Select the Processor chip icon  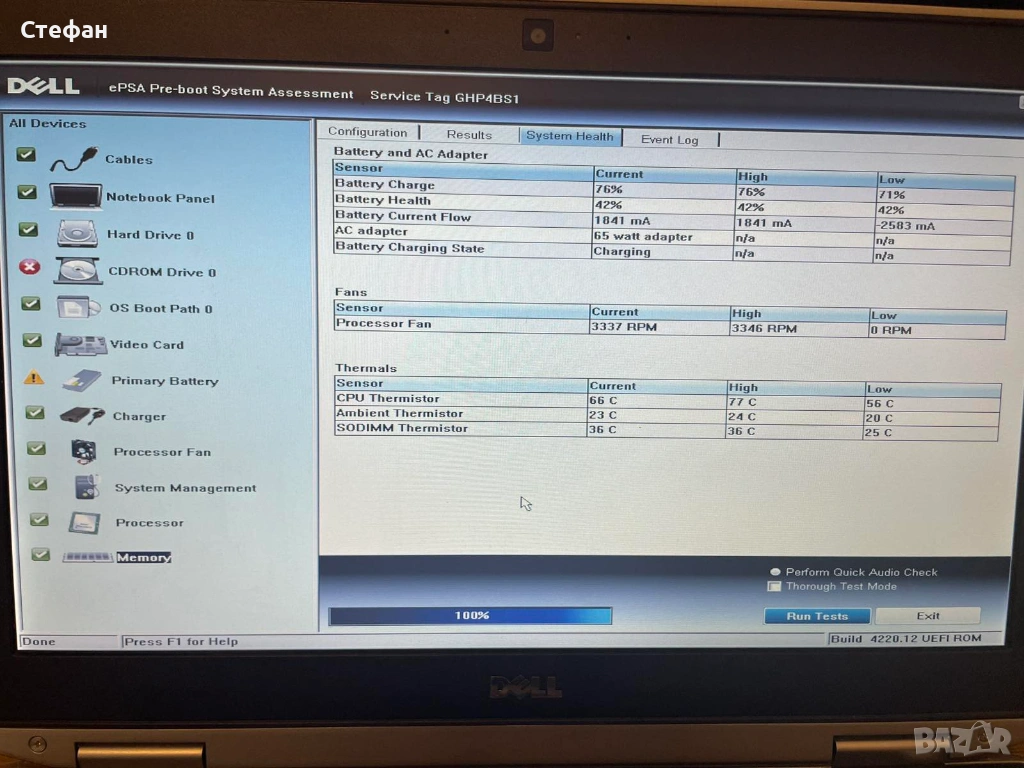[x=84, y=522]
